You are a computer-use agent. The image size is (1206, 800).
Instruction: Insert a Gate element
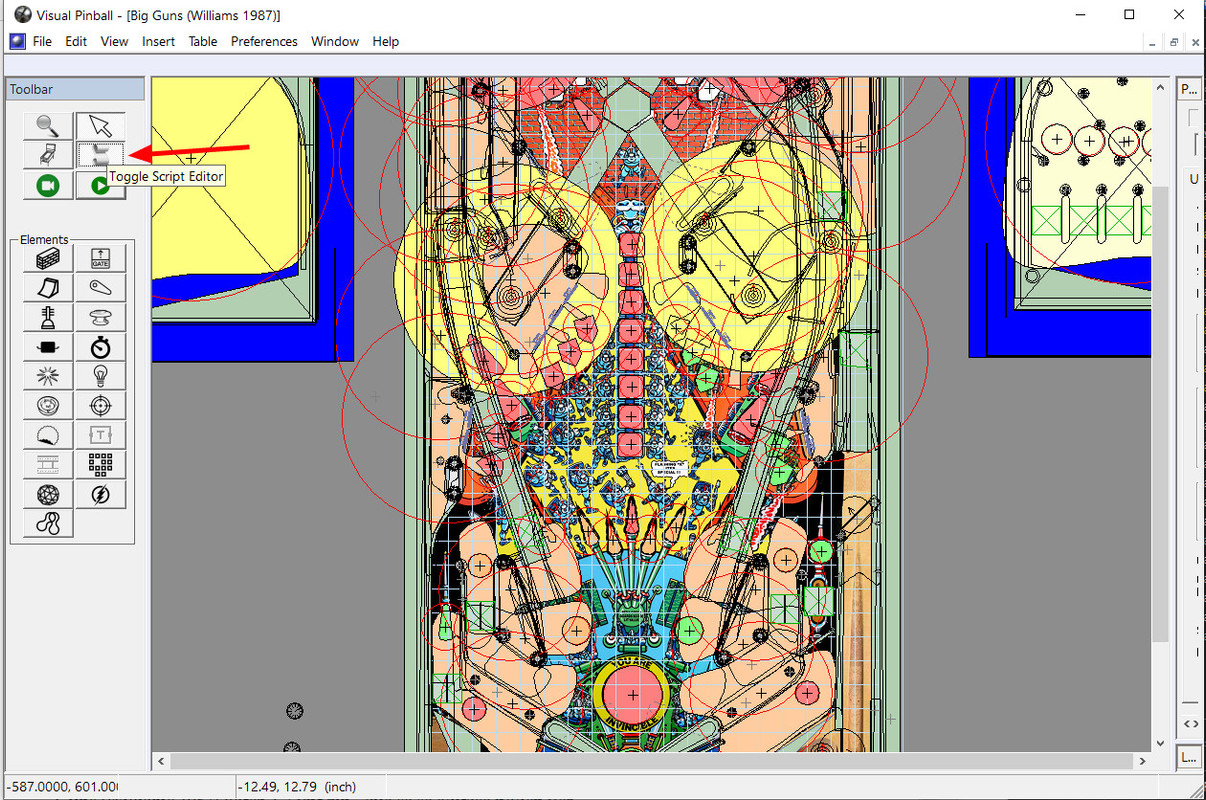[101, 258]
